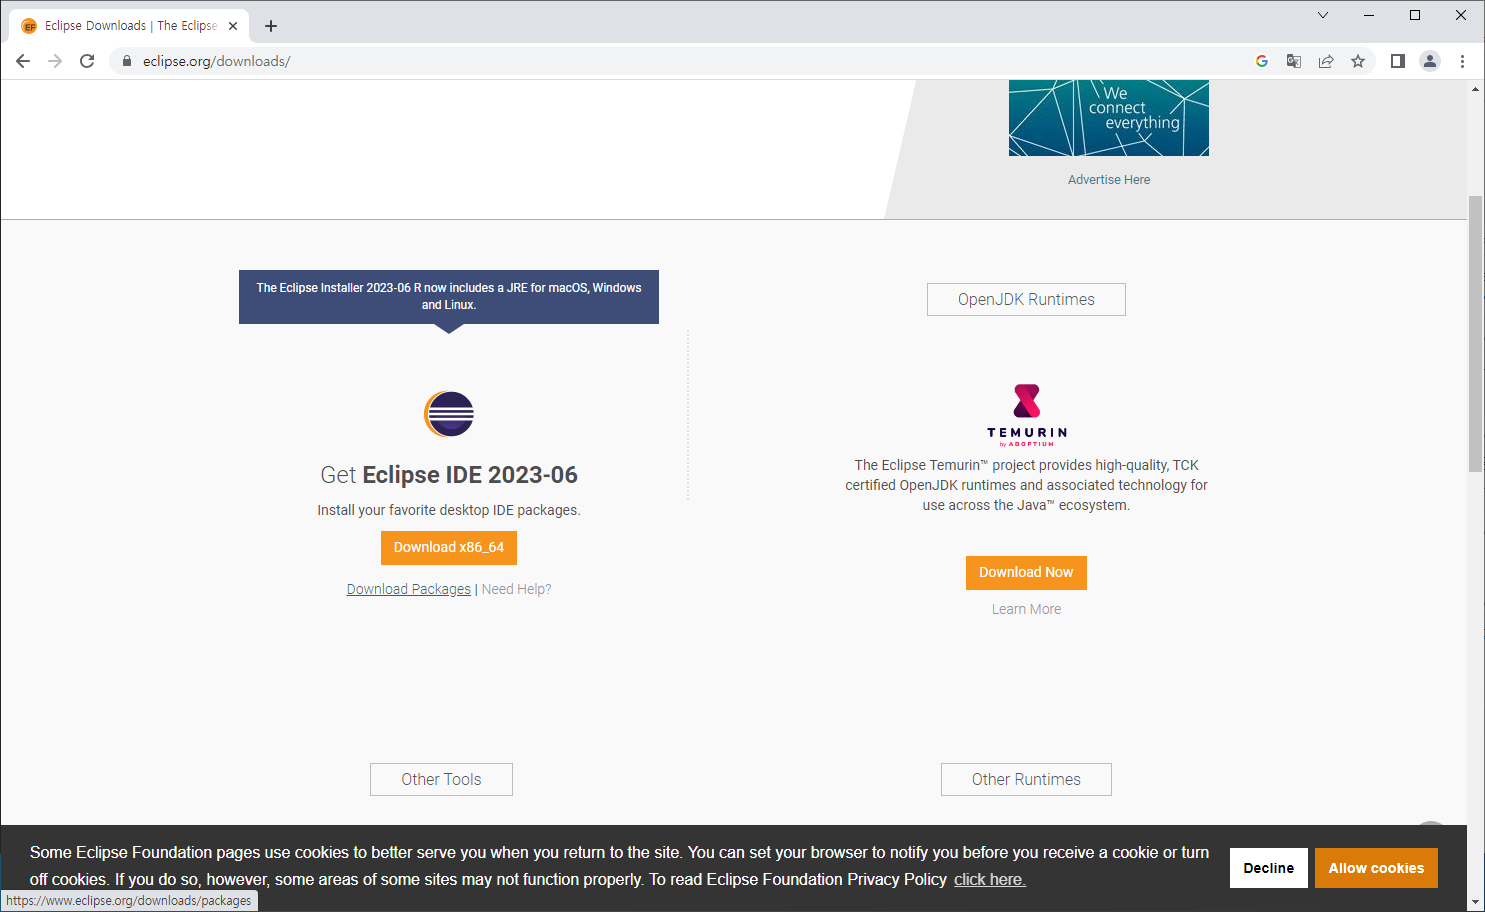Translate this page using the translate icon
Viewport: 1485px width, 912px height.
pyautogui.click(x=1294, y=61)
